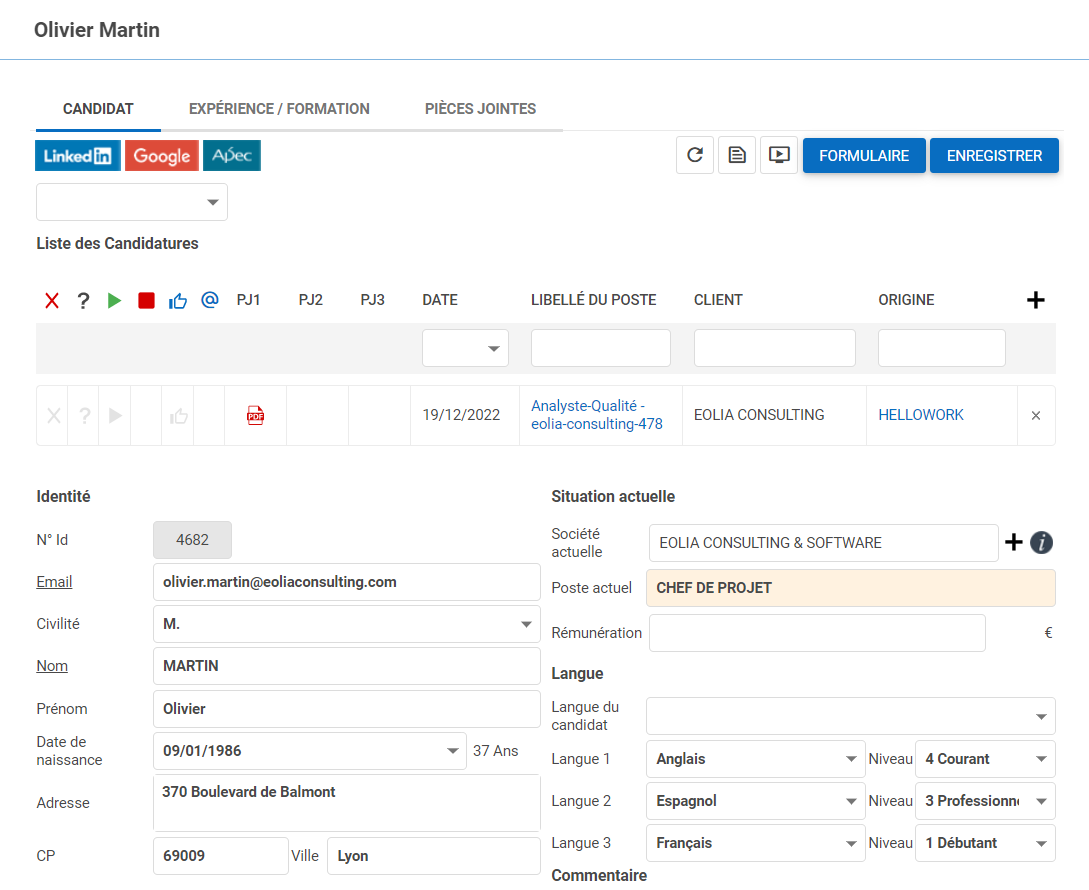Open the Pièces jointes tab

[480, 109]
